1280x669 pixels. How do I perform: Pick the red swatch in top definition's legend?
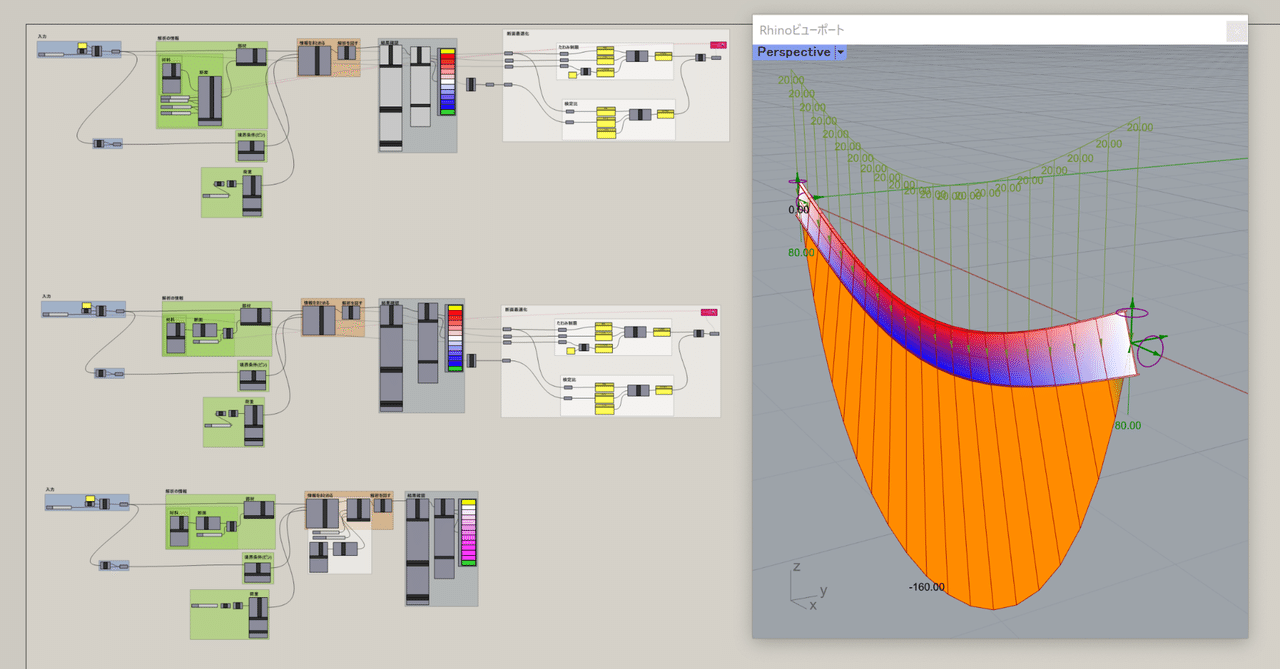point(448,56)
